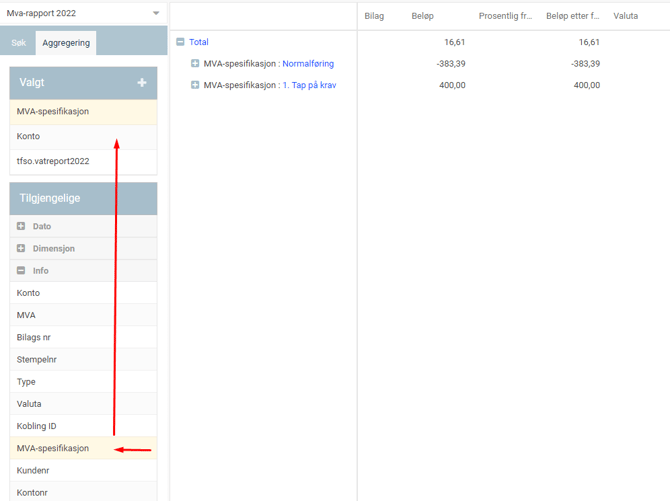Expand the Normalføring row
Viewport: 670px width, 501px height.
(195, 64)
